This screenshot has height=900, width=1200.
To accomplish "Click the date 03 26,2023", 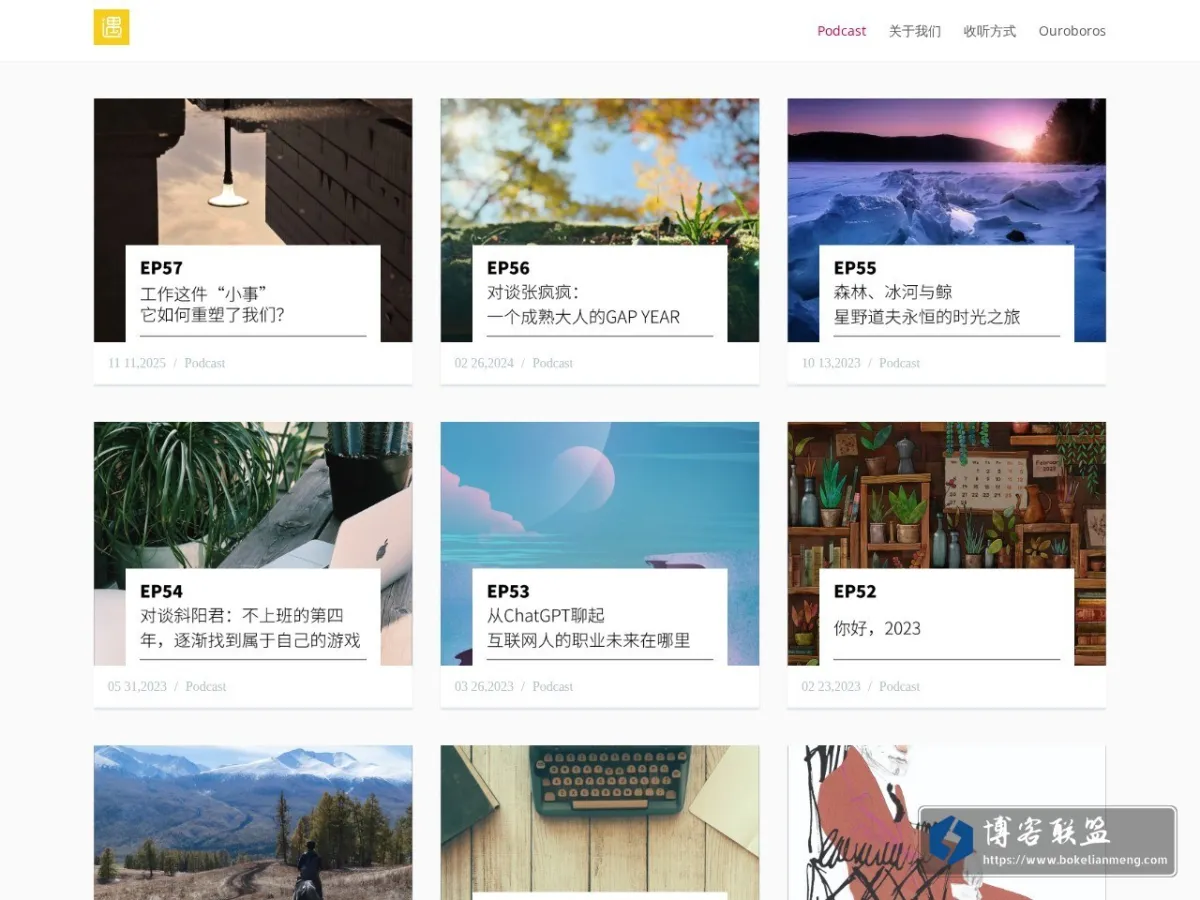I will point(484,686).
